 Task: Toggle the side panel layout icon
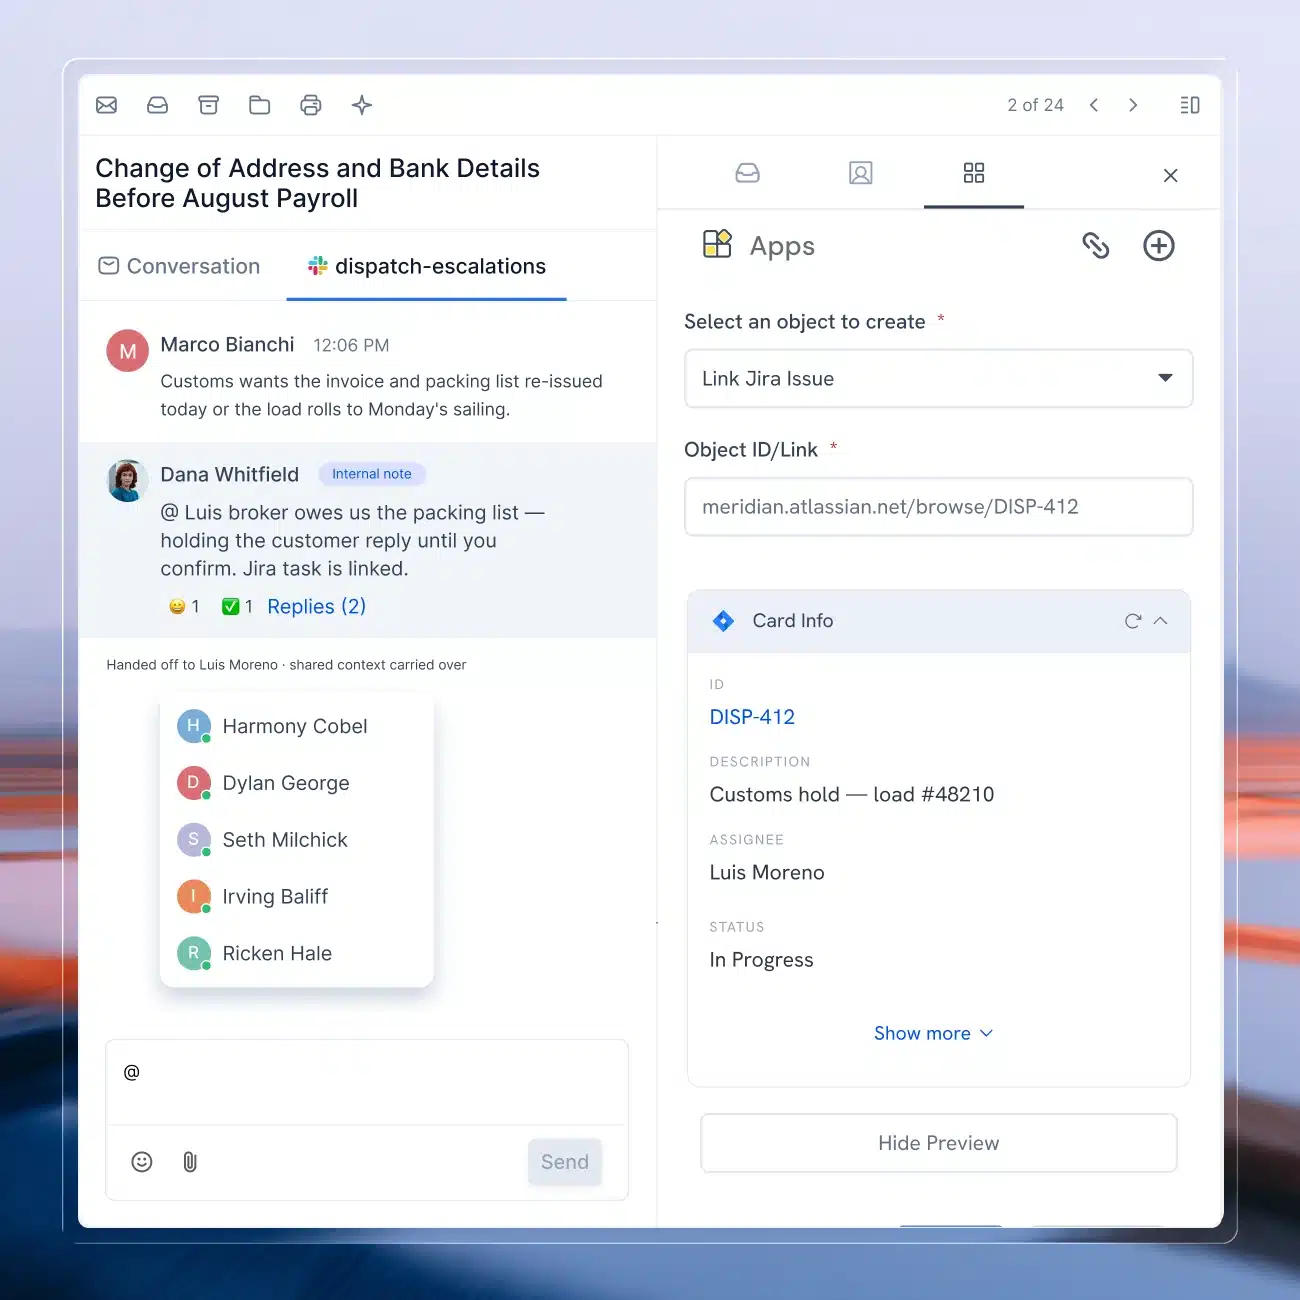[x=1190, y=105]
